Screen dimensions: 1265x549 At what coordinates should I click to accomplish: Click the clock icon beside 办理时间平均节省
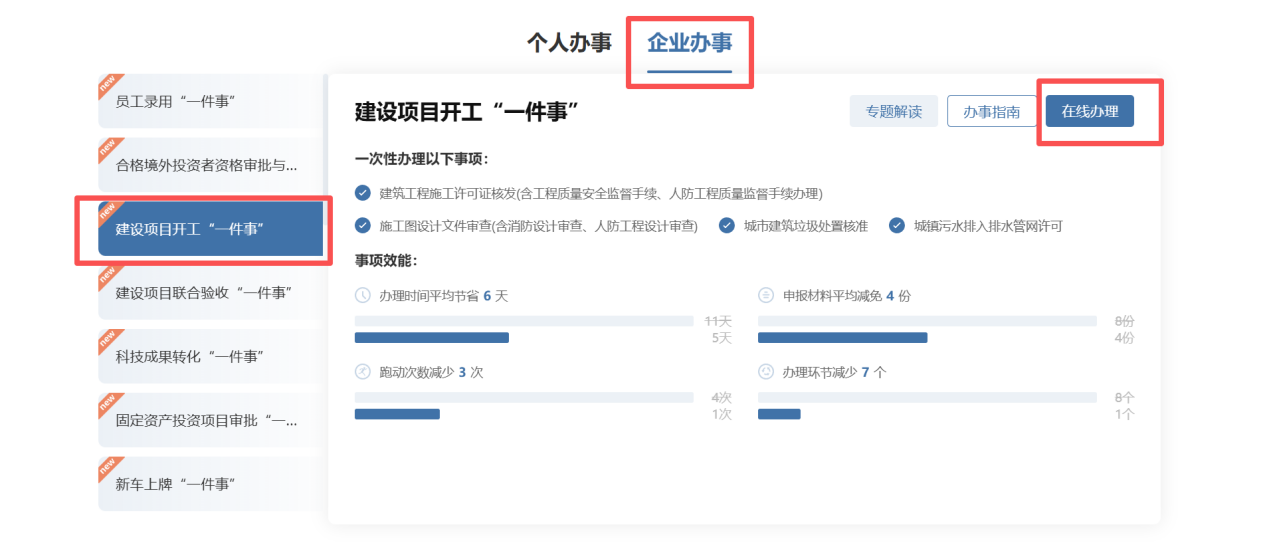pyautogui.click(x=363, y=296)
